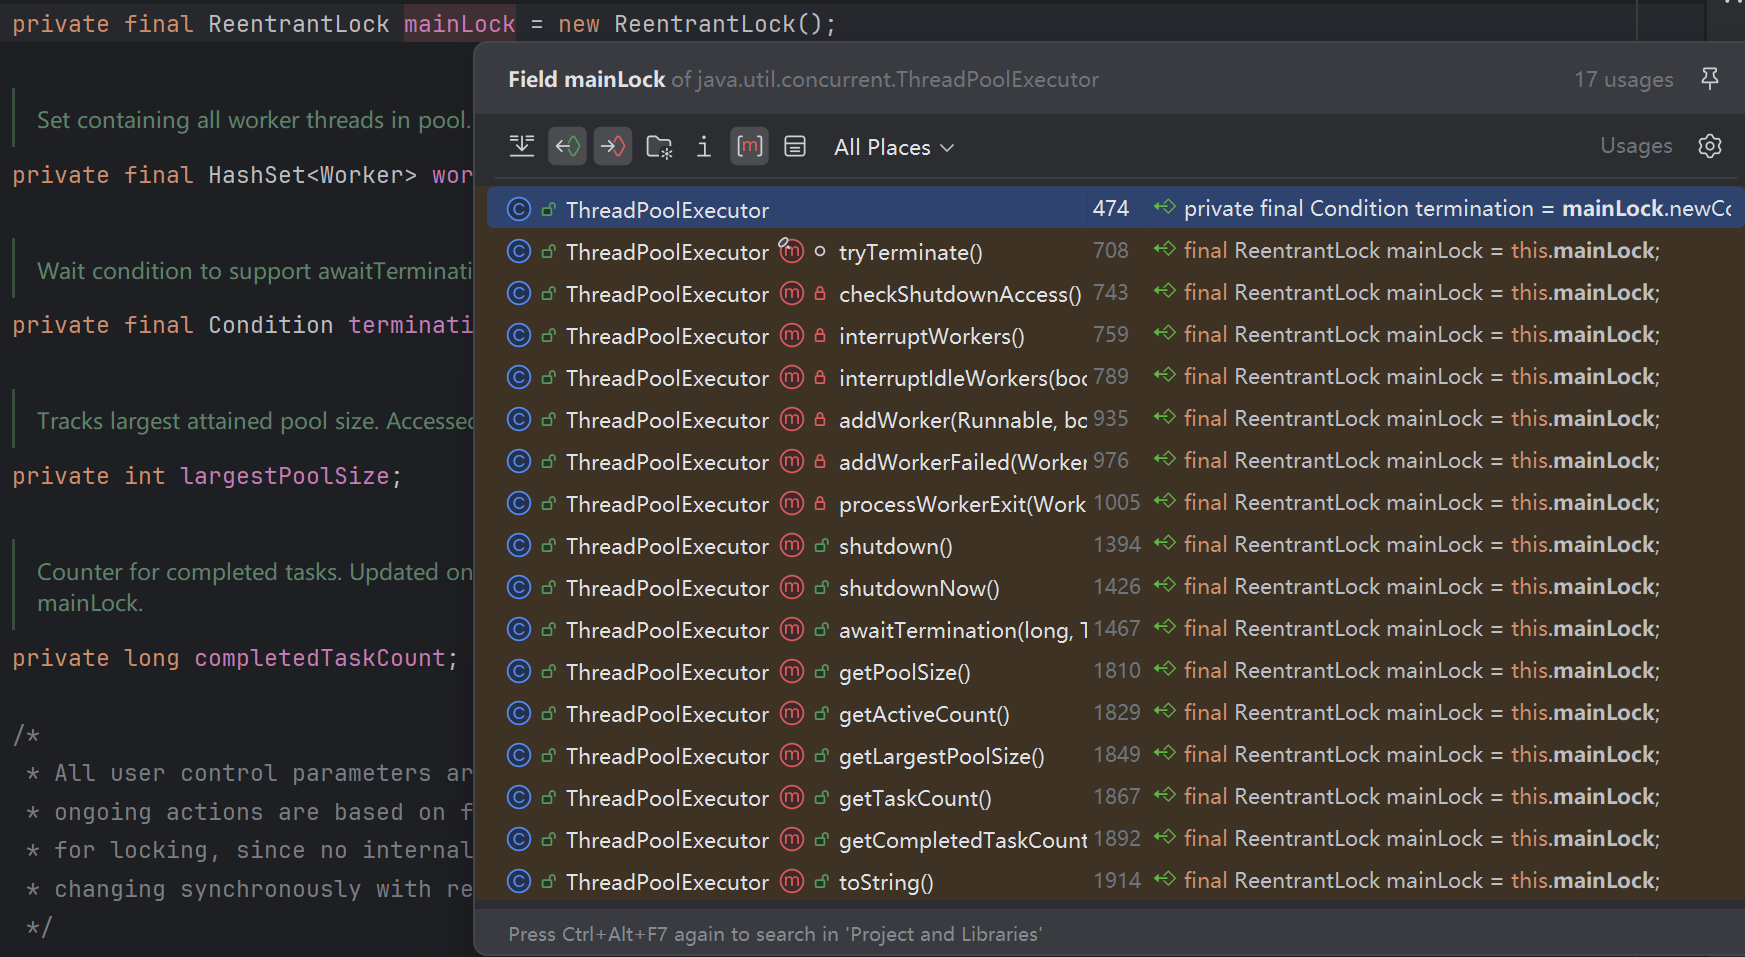Select the getPoolSize() usage name
This screenshot has width=1745, height=957.
point(905,672)
